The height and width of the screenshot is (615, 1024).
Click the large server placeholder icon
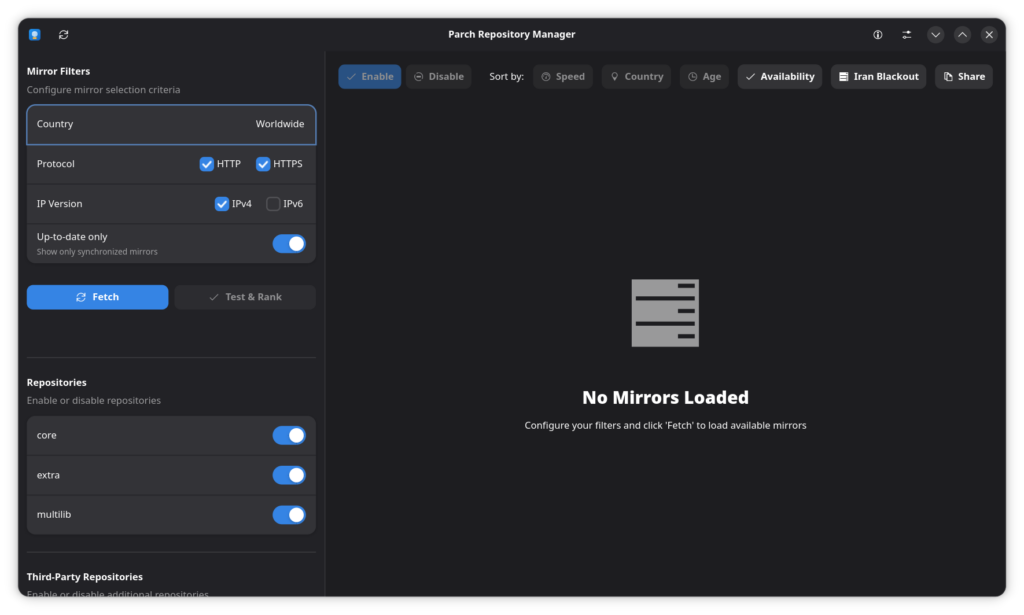tap(665, 313)
